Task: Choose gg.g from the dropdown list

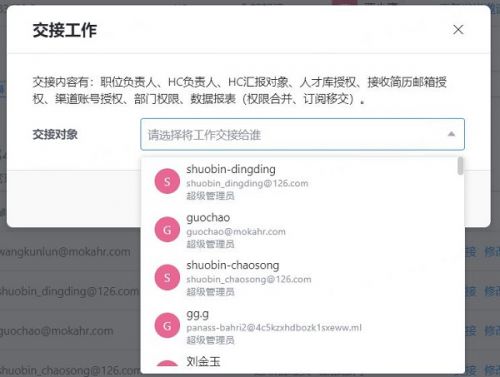Action: point(302,326)
